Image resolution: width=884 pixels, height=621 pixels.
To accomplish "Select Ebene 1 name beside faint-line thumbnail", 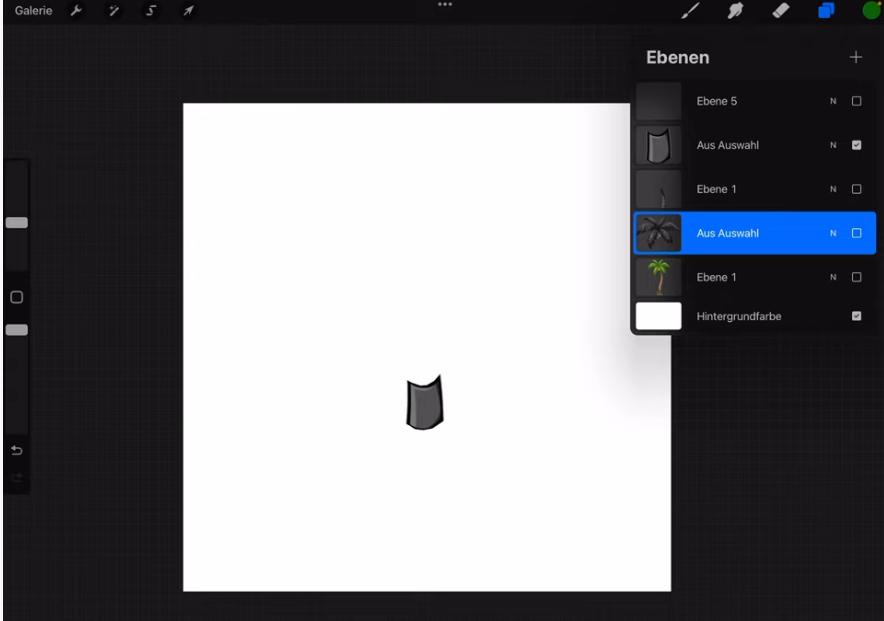I will click(x=716, y=189).
